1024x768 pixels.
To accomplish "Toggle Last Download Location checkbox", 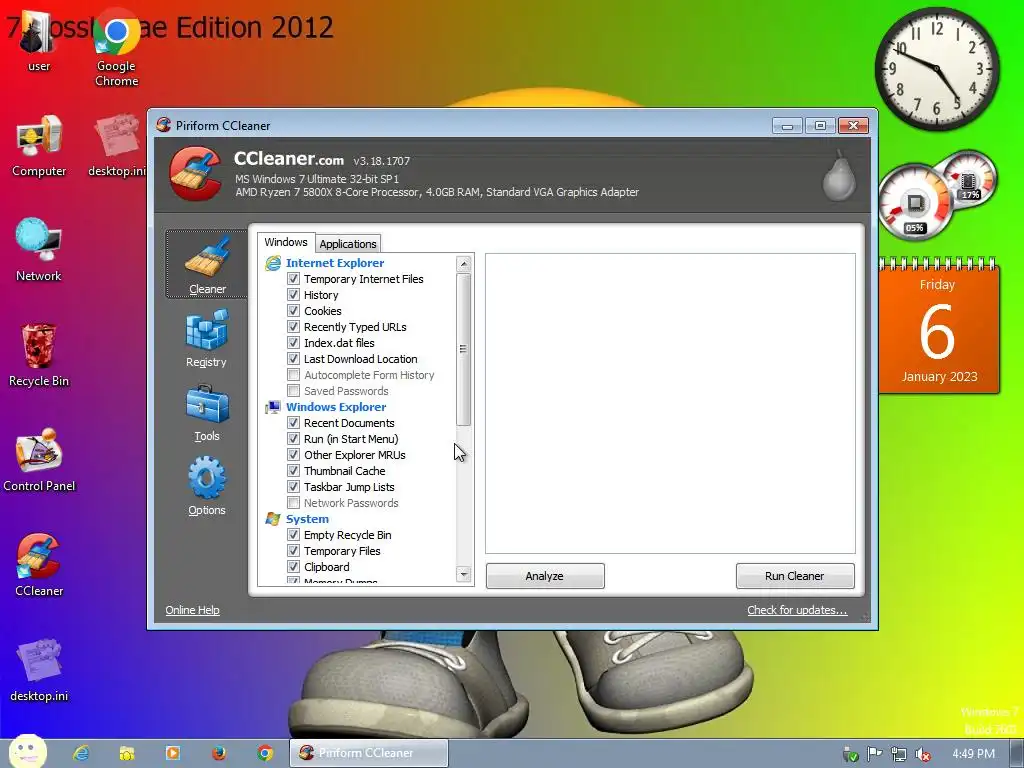I will [x=293, y=359].
